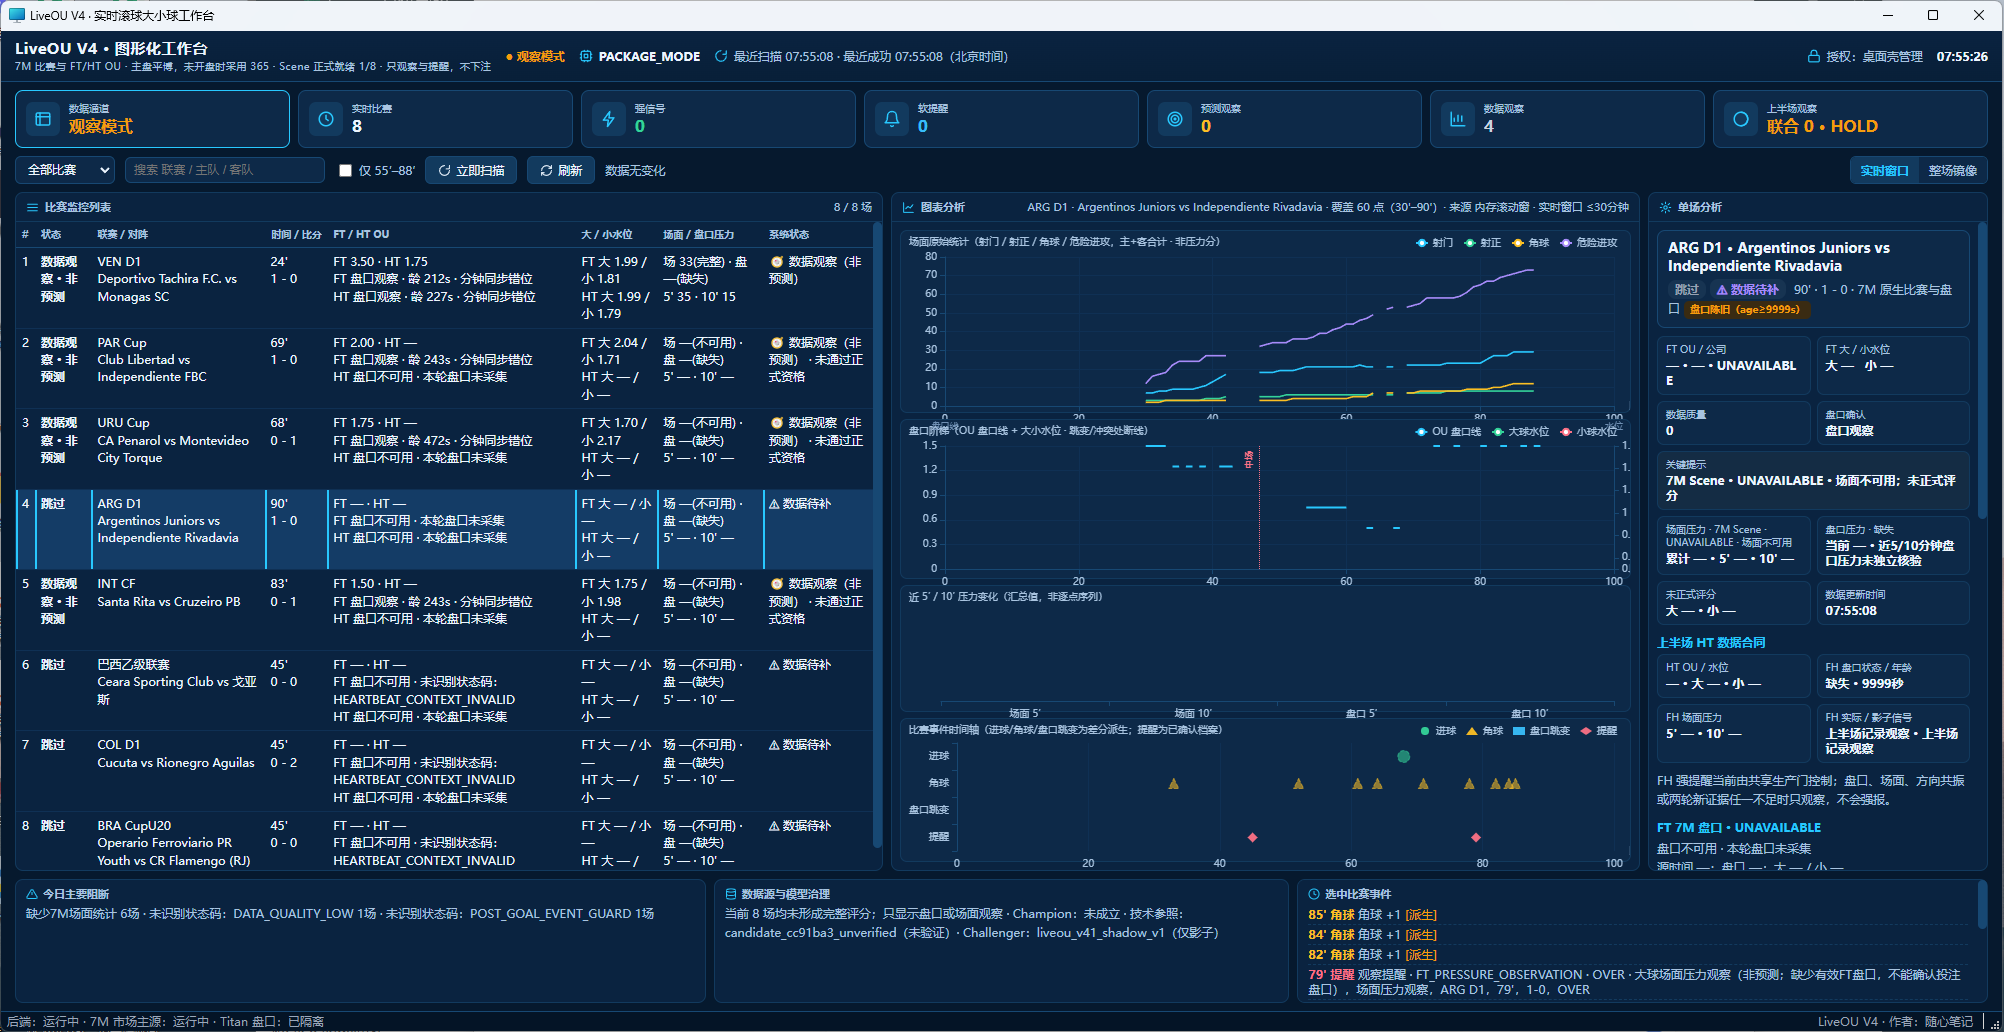
Task: Click the target icon in 预测观察 card
Action: coord(1175,119)
